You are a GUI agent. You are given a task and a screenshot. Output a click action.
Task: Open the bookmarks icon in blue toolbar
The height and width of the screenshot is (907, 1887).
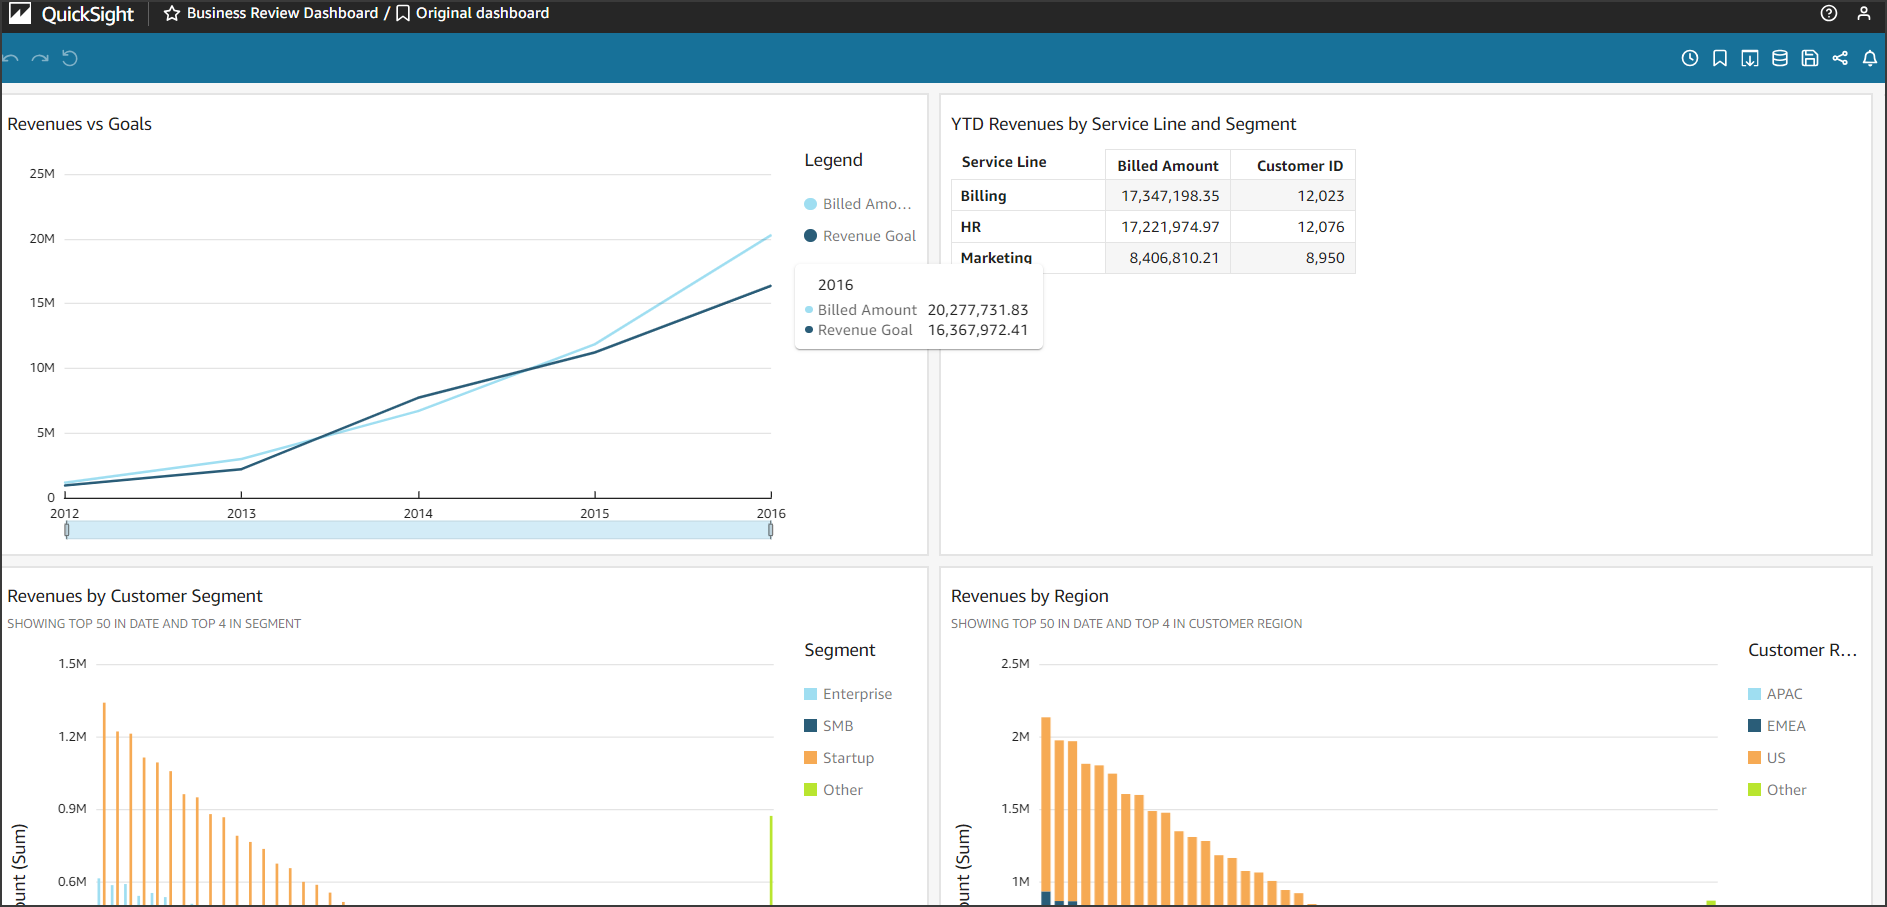pyautogui.click(x=1720, y=58)
